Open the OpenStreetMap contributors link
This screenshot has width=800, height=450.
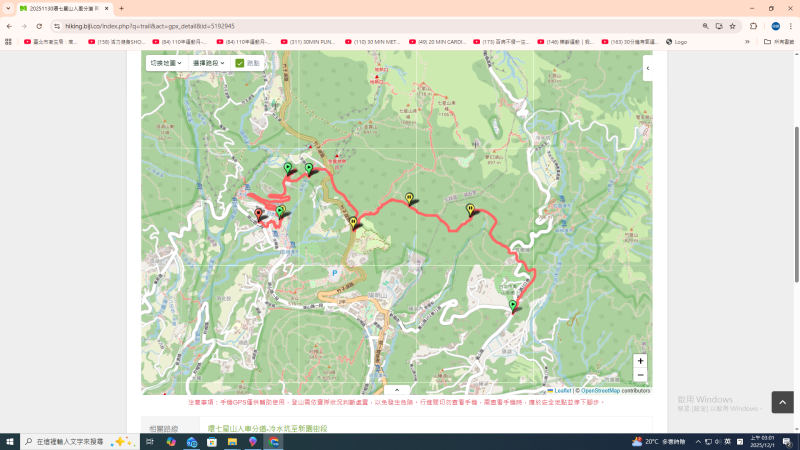coord(615,391)
